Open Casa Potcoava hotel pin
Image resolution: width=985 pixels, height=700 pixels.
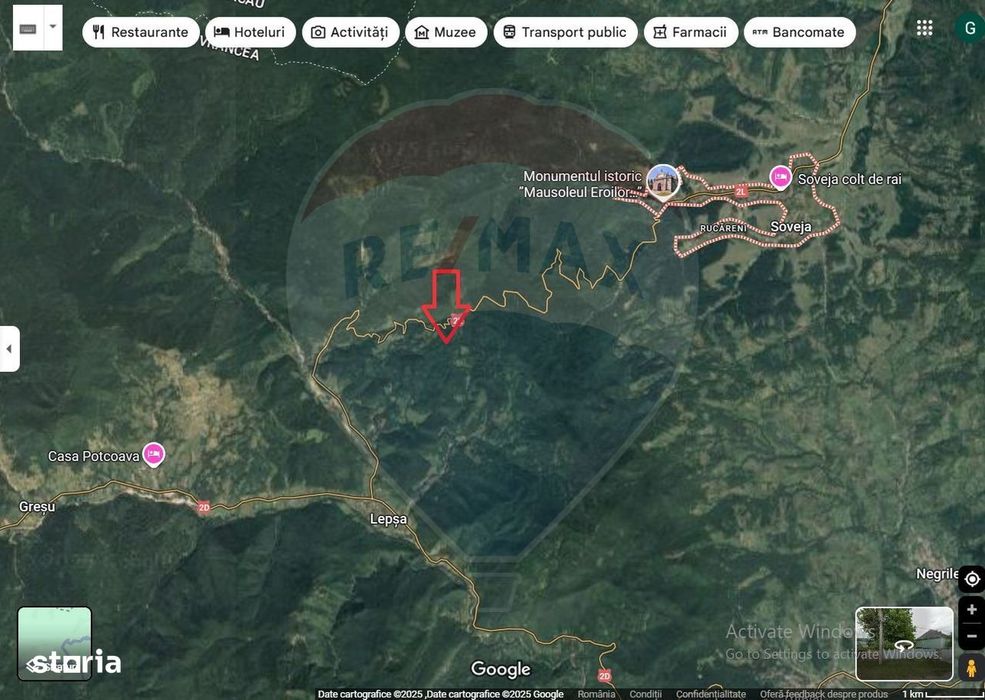pyautogui.click(x=154, y=454)
